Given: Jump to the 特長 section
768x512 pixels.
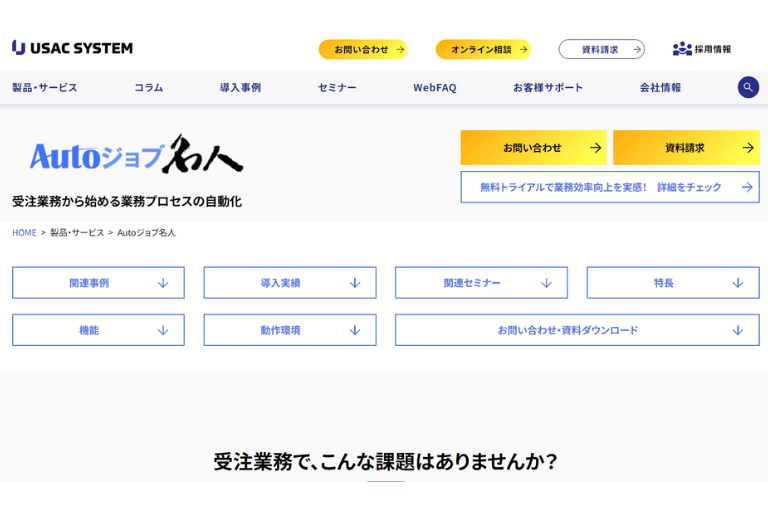Looking at the screenshot, I should click(673, 283).
